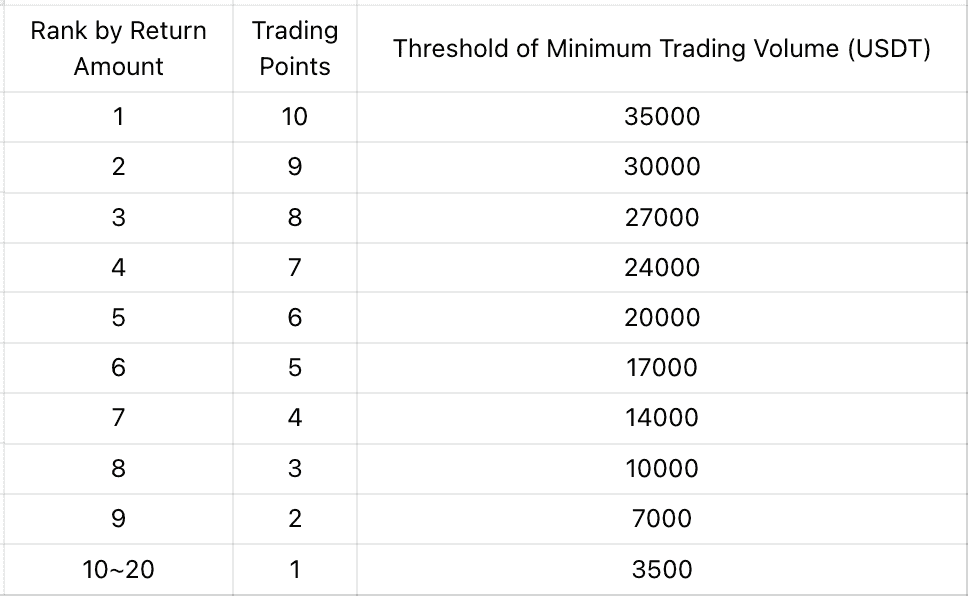Click the rank cell in the 30000 row

pos(118,167)
